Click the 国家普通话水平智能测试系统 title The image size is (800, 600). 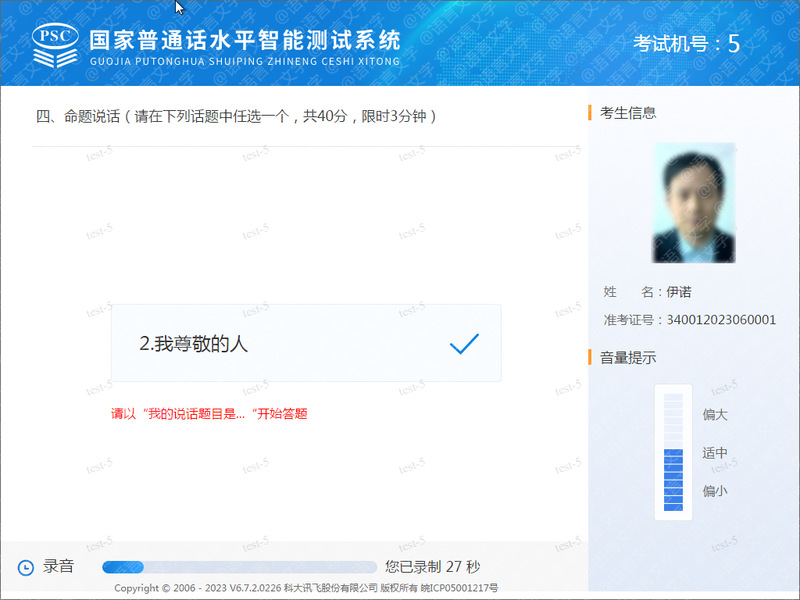tap(245, 40)
